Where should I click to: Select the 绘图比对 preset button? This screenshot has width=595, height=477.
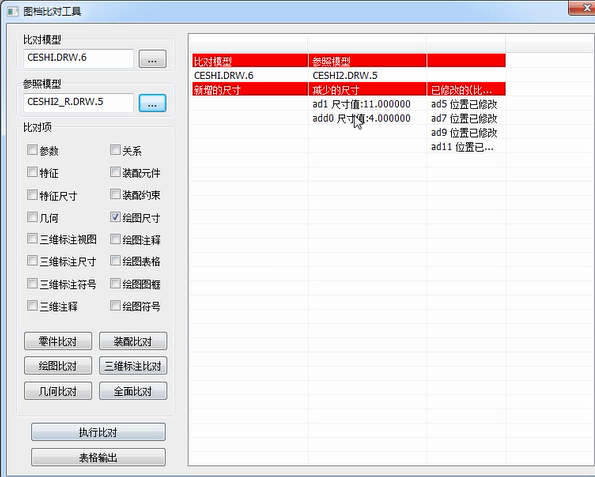(58, 366)
